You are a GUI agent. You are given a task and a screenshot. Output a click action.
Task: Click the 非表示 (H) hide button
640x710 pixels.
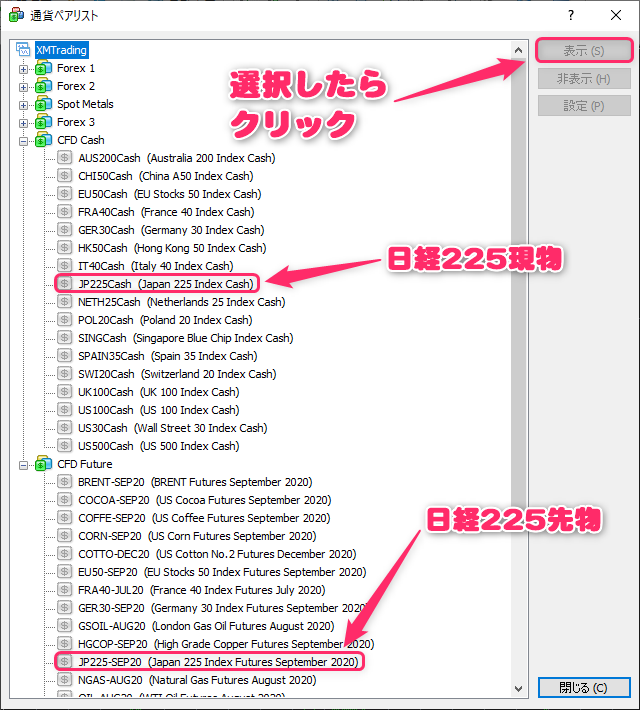584,78
